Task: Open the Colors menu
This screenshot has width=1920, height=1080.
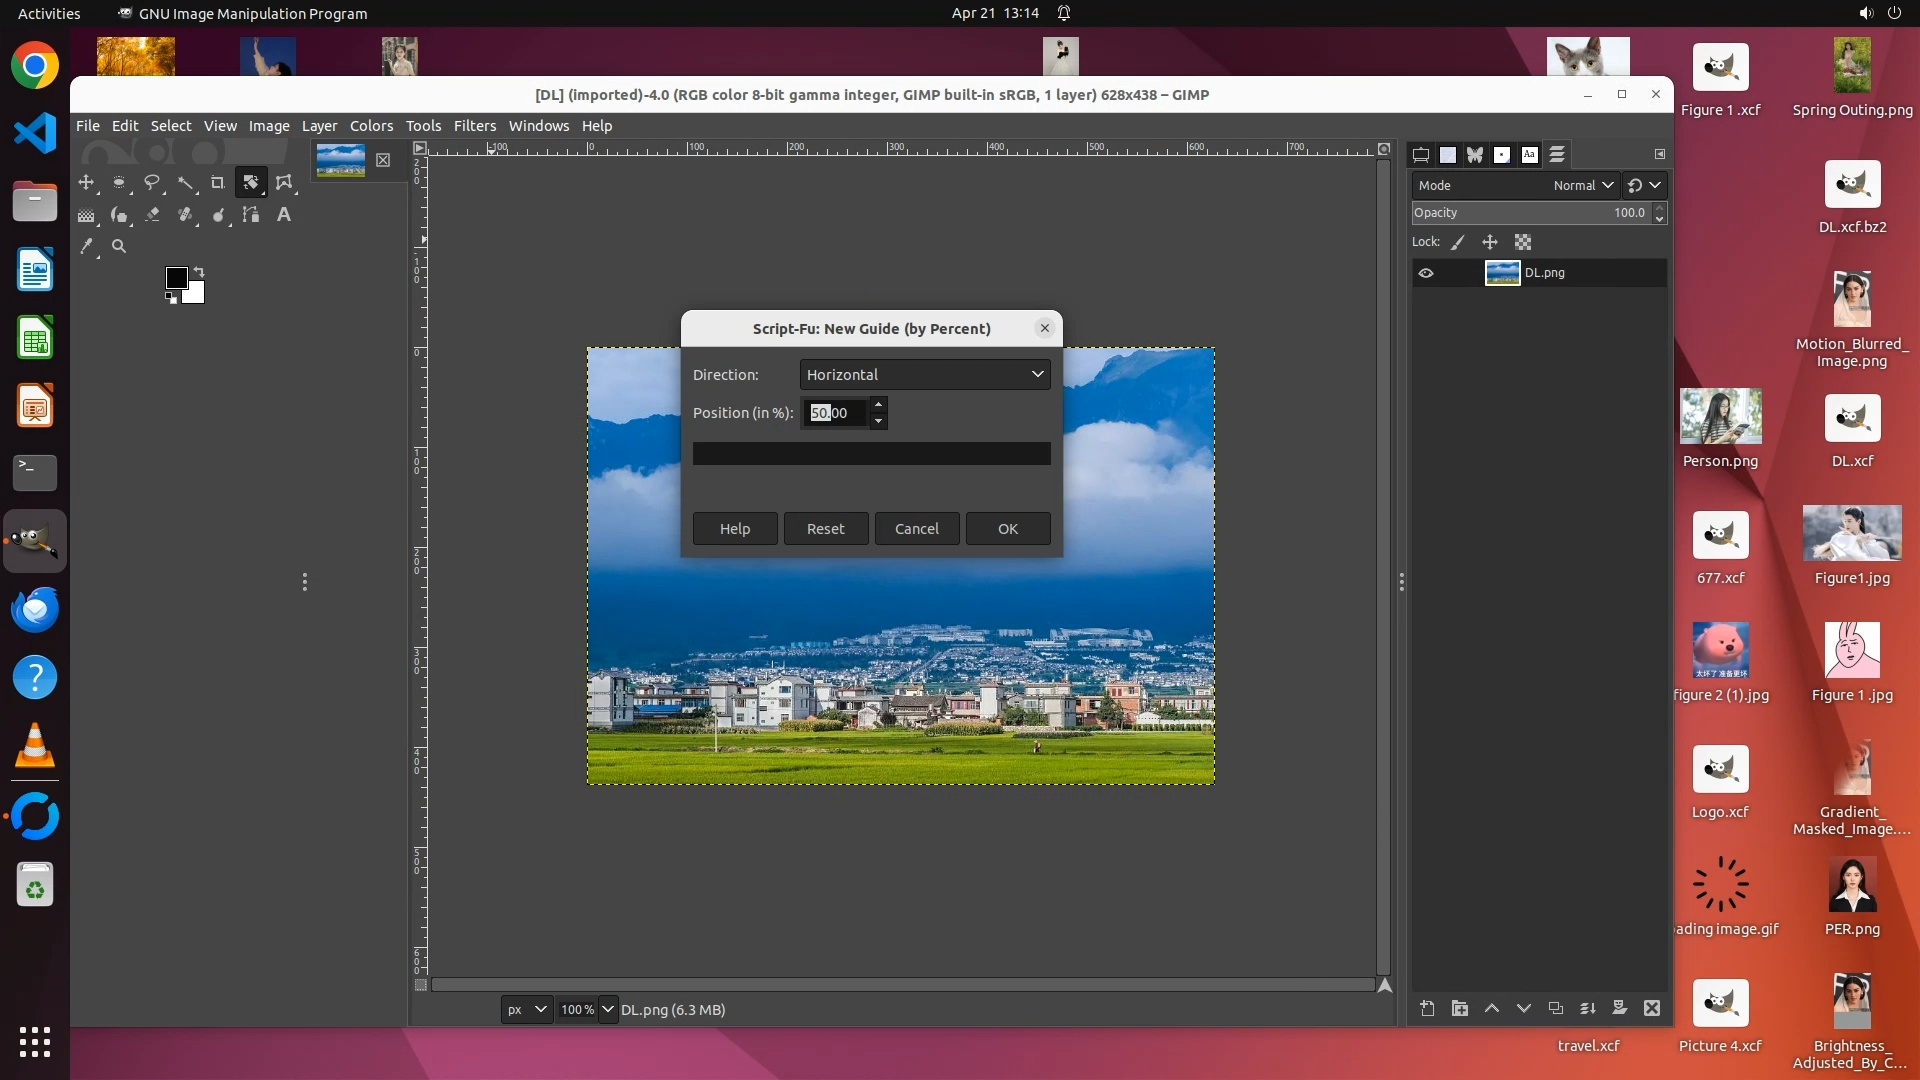Action: pyautogui.click(x=371, y=126)
